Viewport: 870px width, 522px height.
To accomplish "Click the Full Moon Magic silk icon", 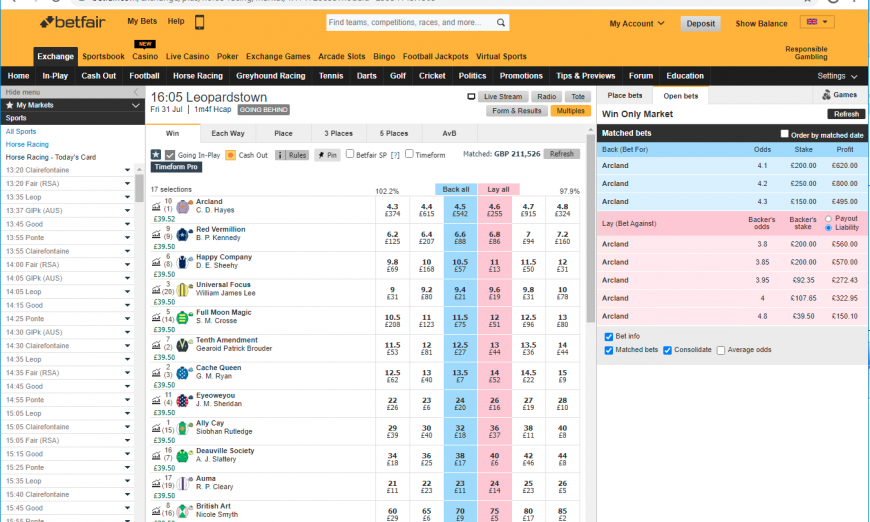I will 183,318.
